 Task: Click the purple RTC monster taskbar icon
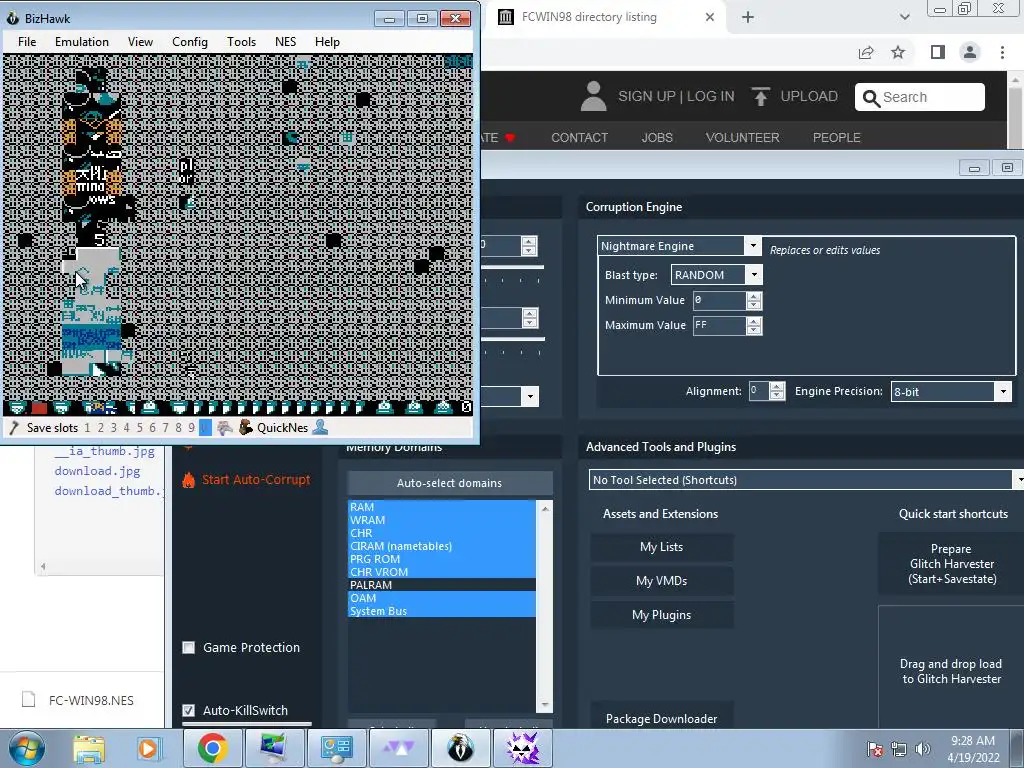(522, 748)
